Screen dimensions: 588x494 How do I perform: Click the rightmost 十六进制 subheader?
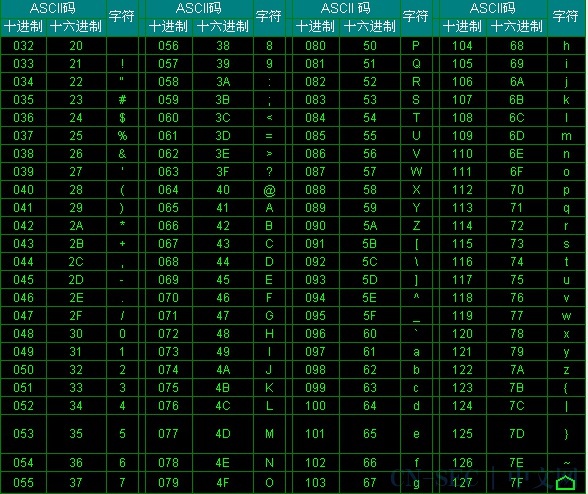point(517,27)
